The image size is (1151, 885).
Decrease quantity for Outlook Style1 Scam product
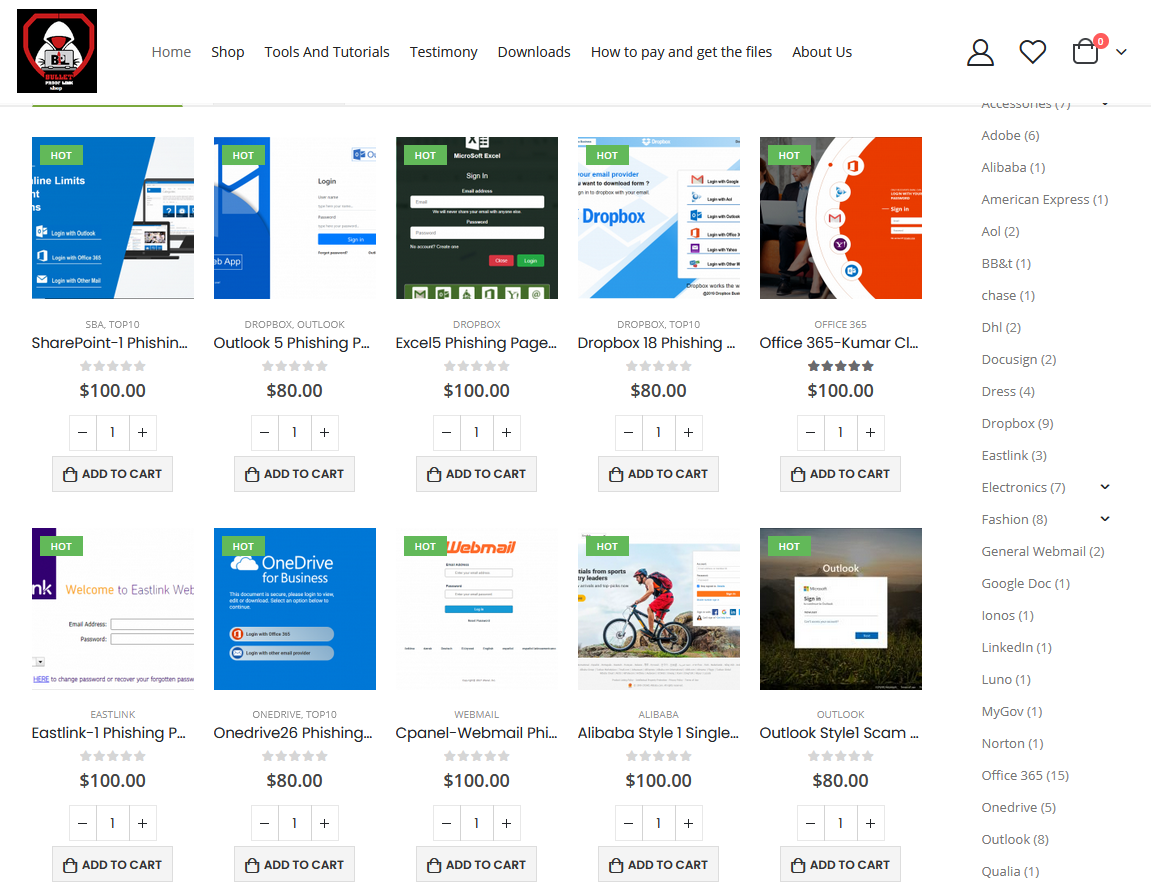click(x=810, y=822)
